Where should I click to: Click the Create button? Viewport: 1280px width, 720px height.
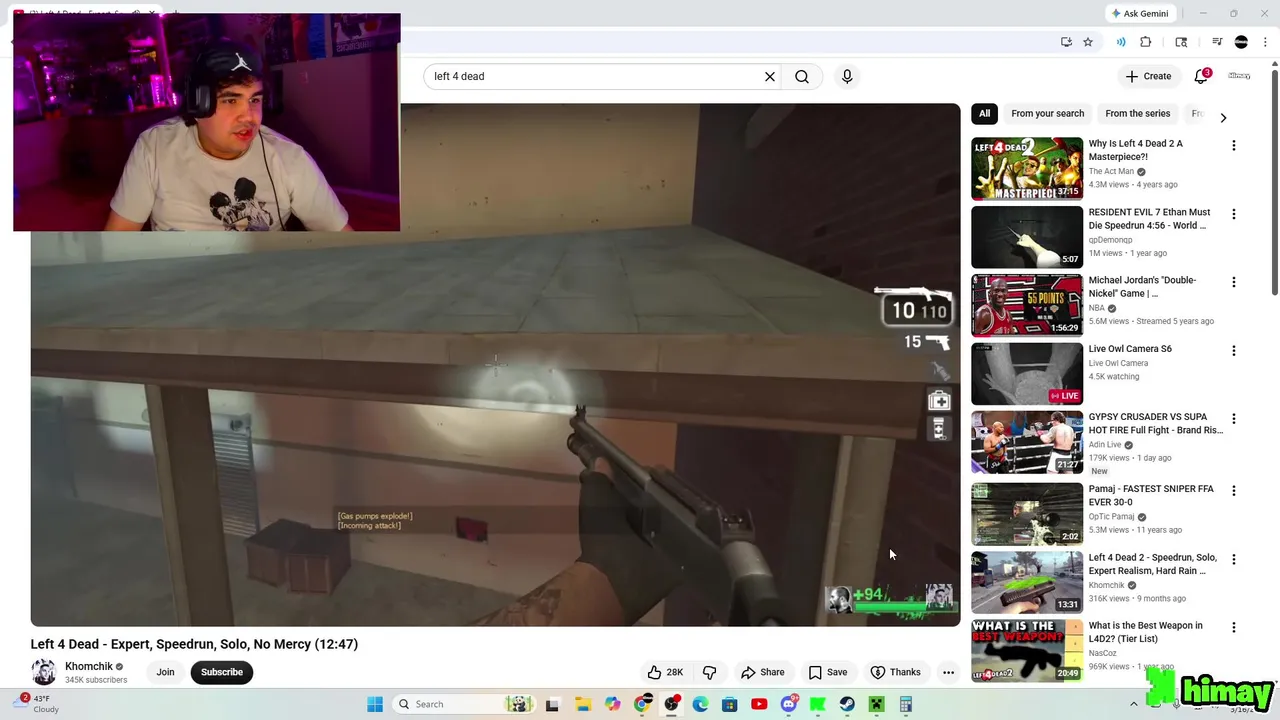pyautogui.click(x=1148, y=76)
